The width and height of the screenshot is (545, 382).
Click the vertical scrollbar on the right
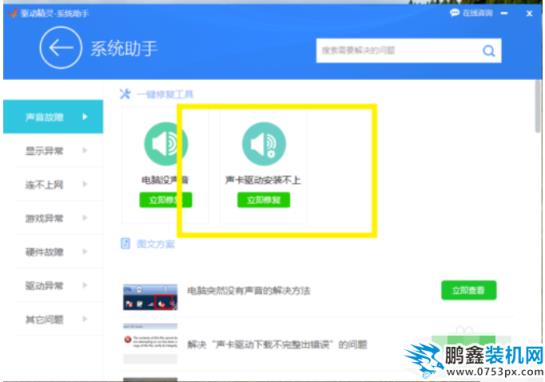(538, 106)
